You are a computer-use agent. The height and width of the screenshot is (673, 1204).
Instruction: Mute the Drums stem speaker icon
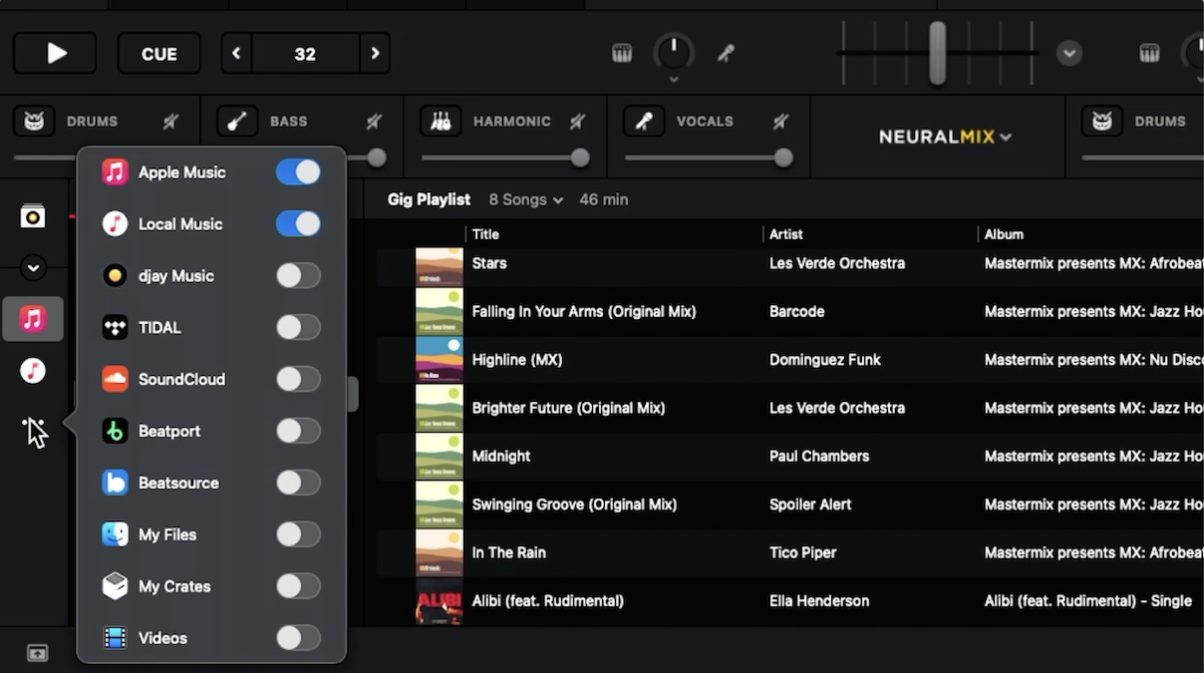tap(171, 121)
